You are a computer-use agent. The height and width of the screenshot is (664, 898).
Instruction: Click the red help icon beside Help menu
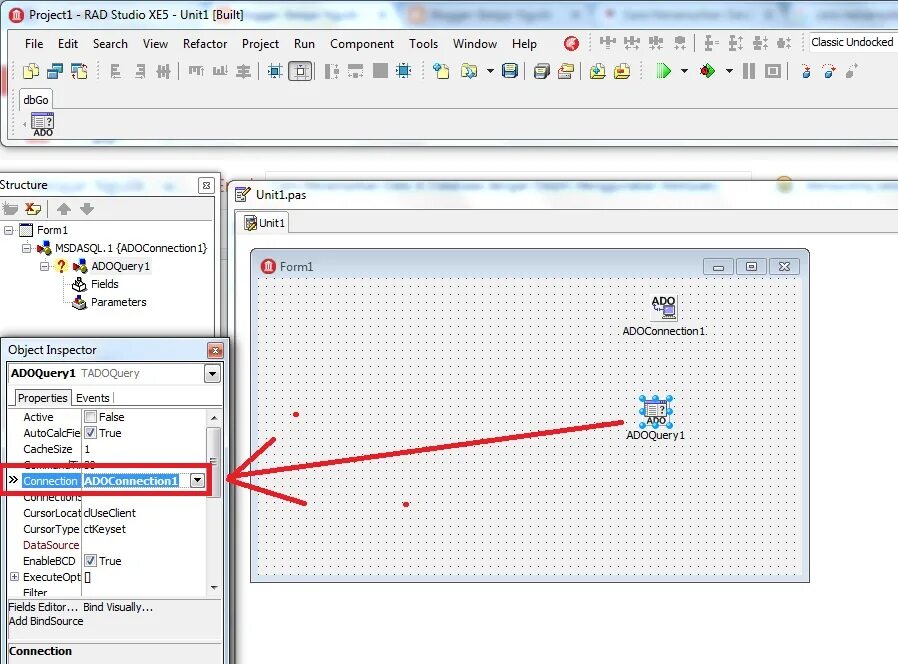click(571, 44)
